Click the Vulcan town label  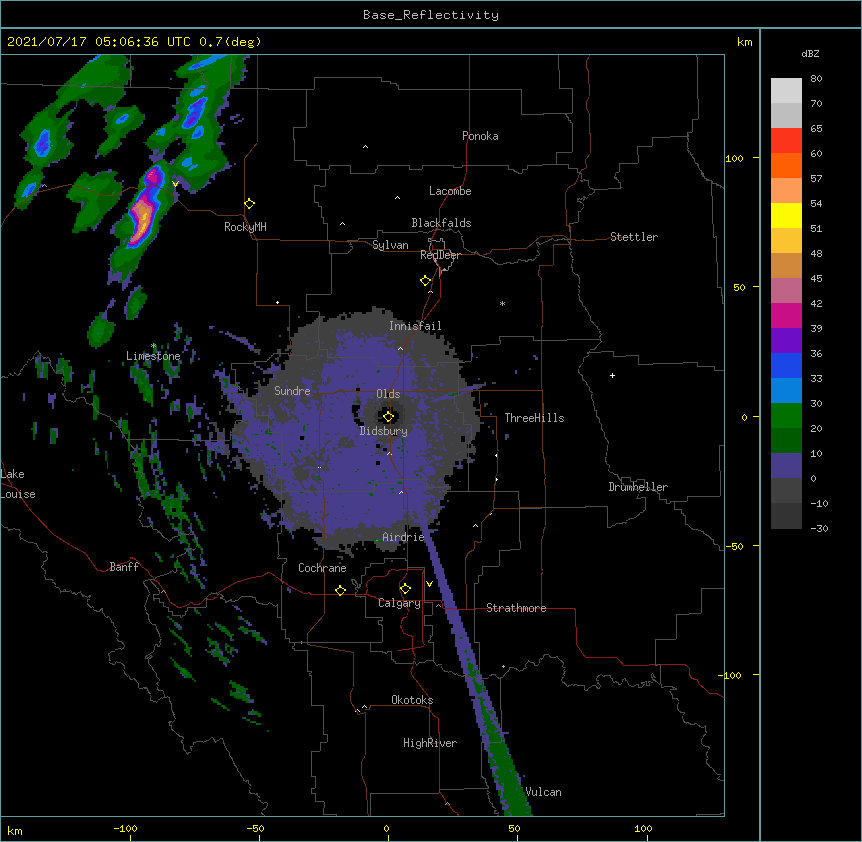543,792
